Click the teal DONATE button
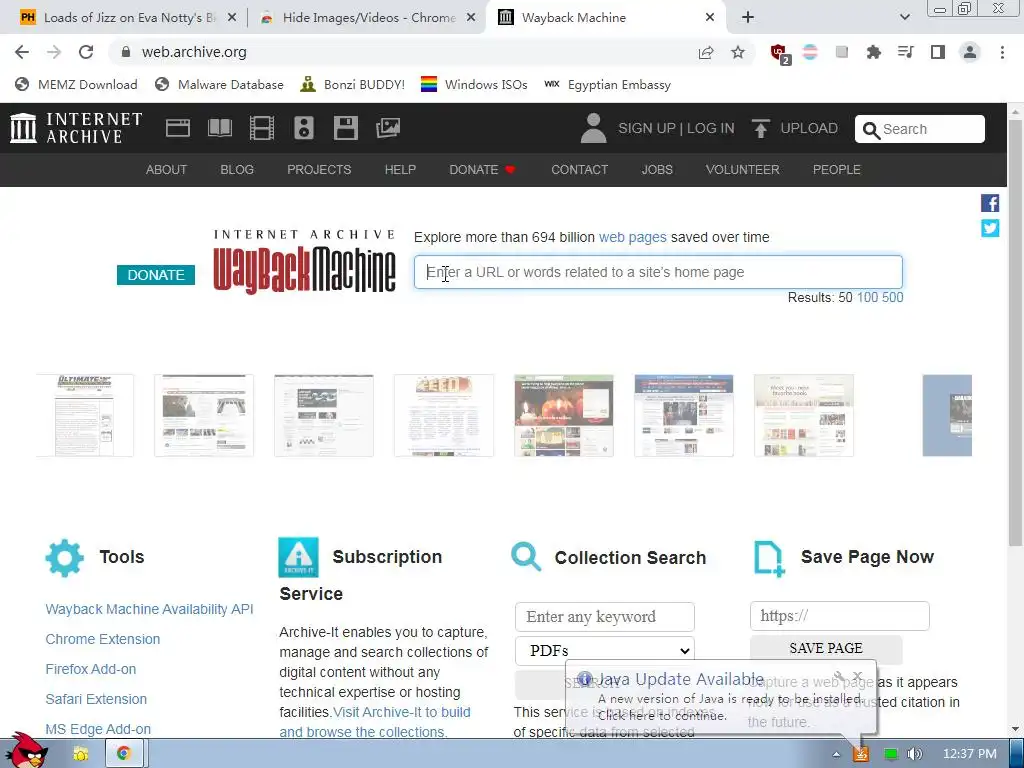The image size is (1024, 768). click(156, 275)
